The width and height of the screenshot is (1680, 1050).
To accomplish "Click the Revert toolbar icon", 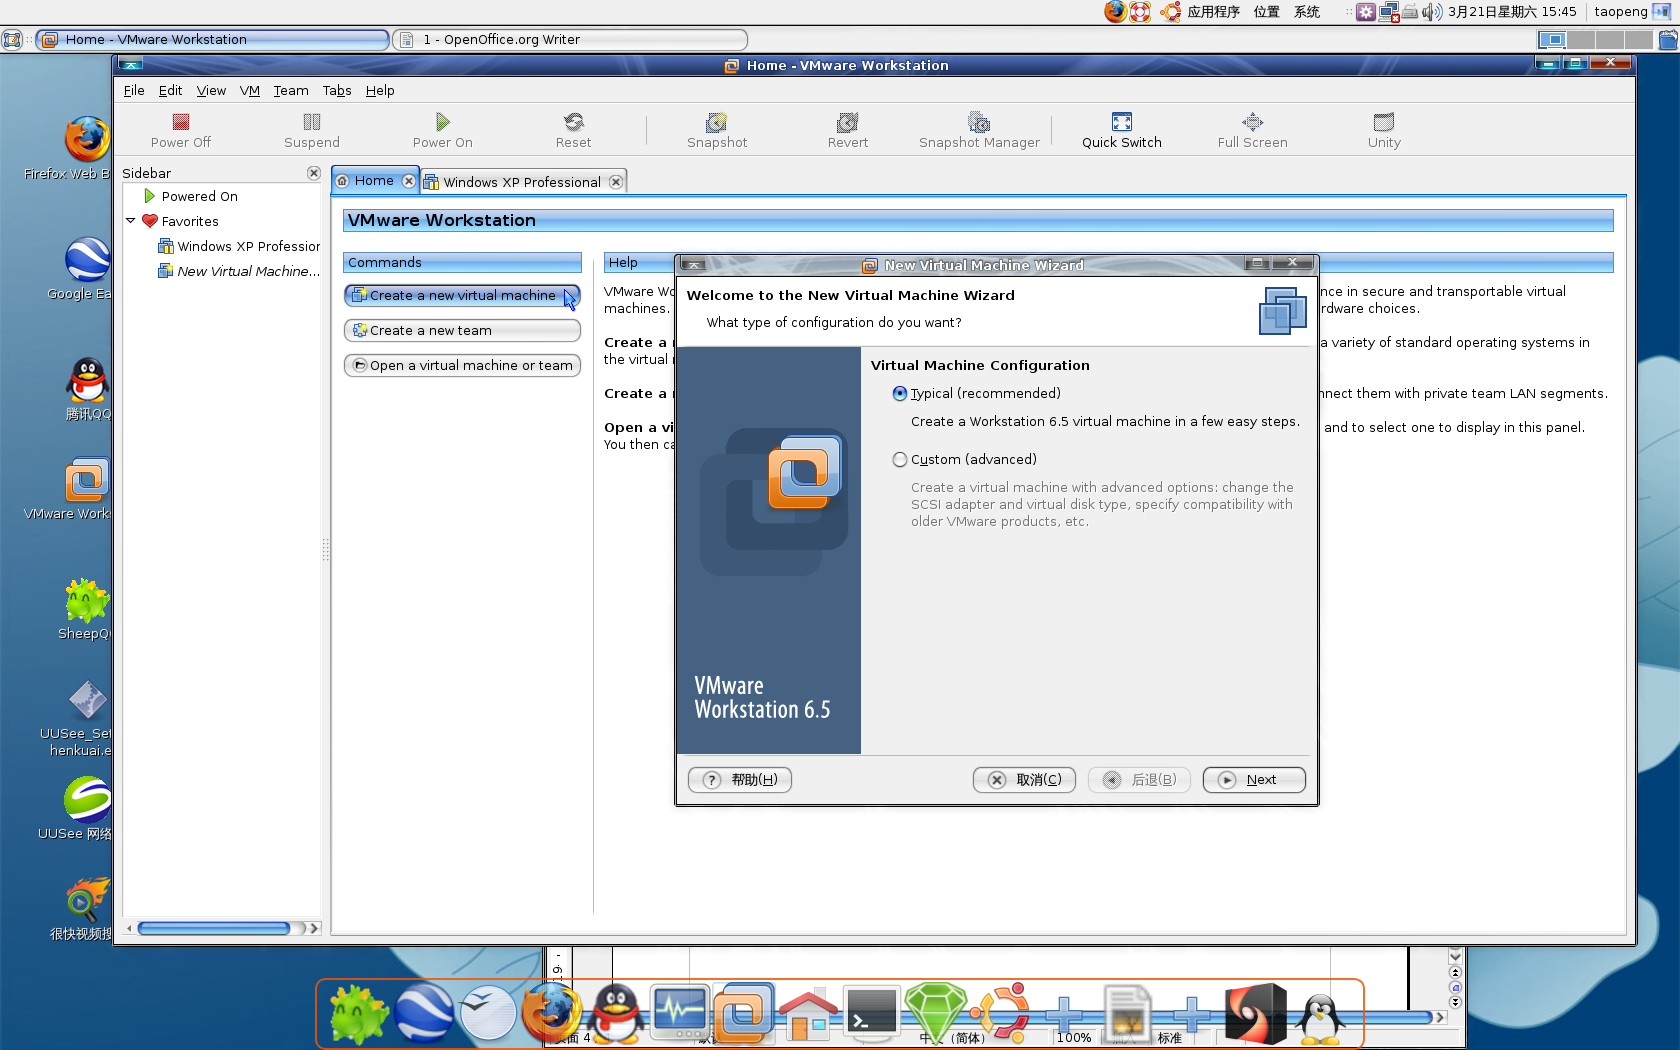I will pyautogui.click(x=847, y=122).
